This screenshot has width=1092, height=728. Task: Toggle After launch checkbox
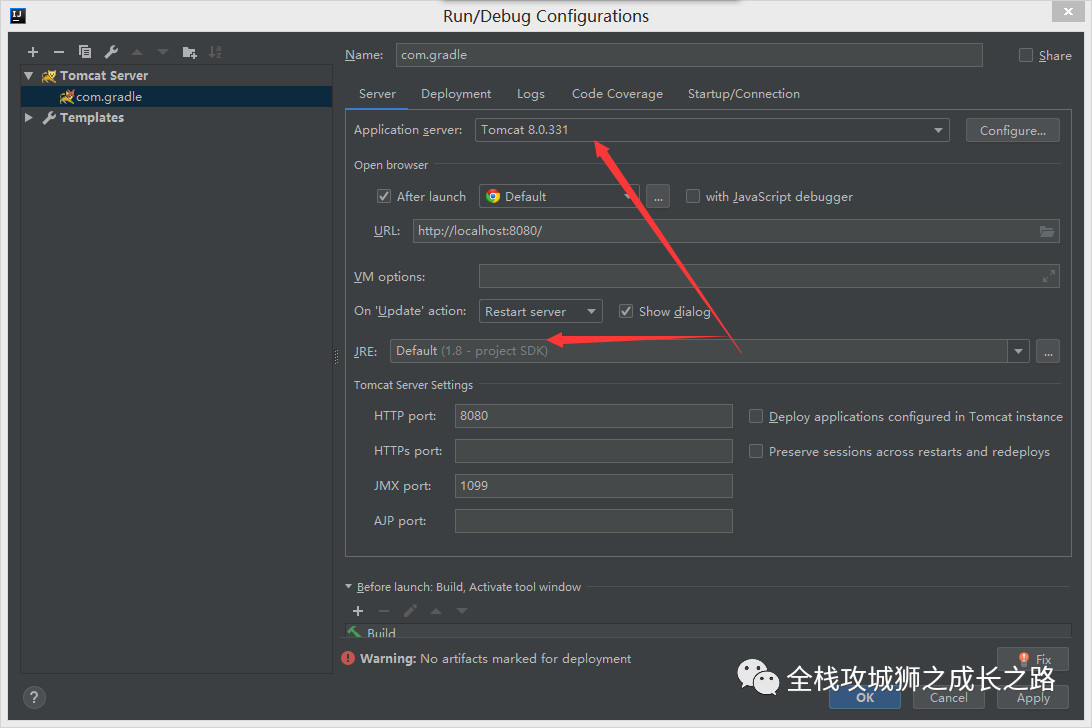(384, 196)
